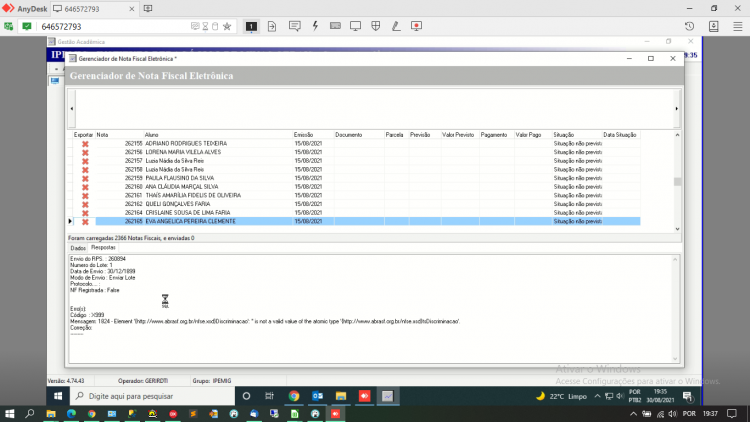Start the AnyDesk session recording icon
The height and width of the screenshot is (422, 750).
point(417,26)
